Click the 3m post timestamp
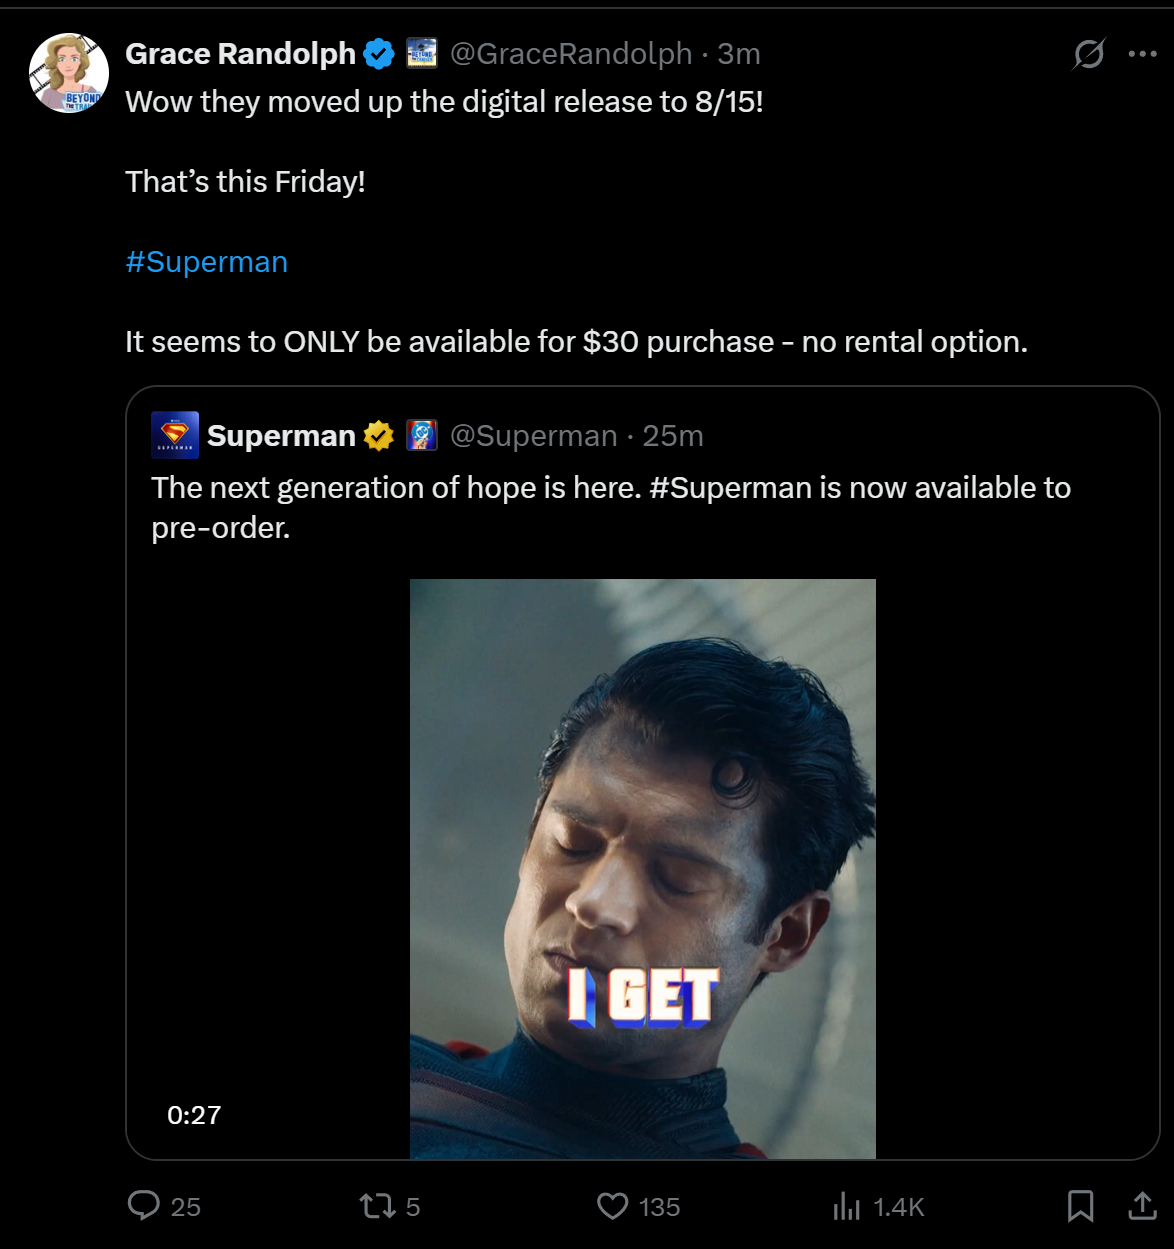1174x1249 pixels. pyautogui.click(x=739, y=54)
